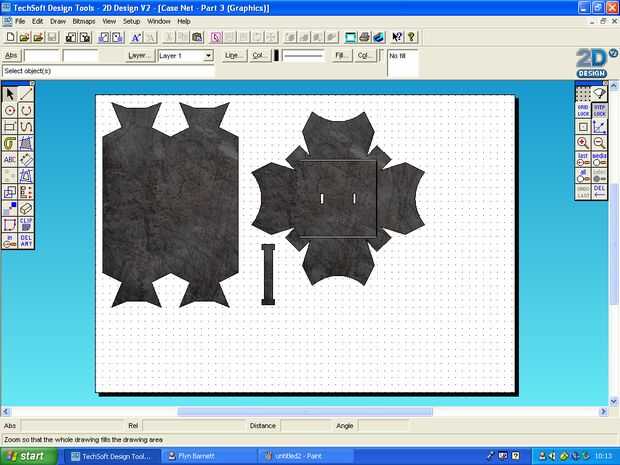This screenshot has width=620, height=465.
Task: Toggle the Step Lock button
Action: click(x=599, y=110)
